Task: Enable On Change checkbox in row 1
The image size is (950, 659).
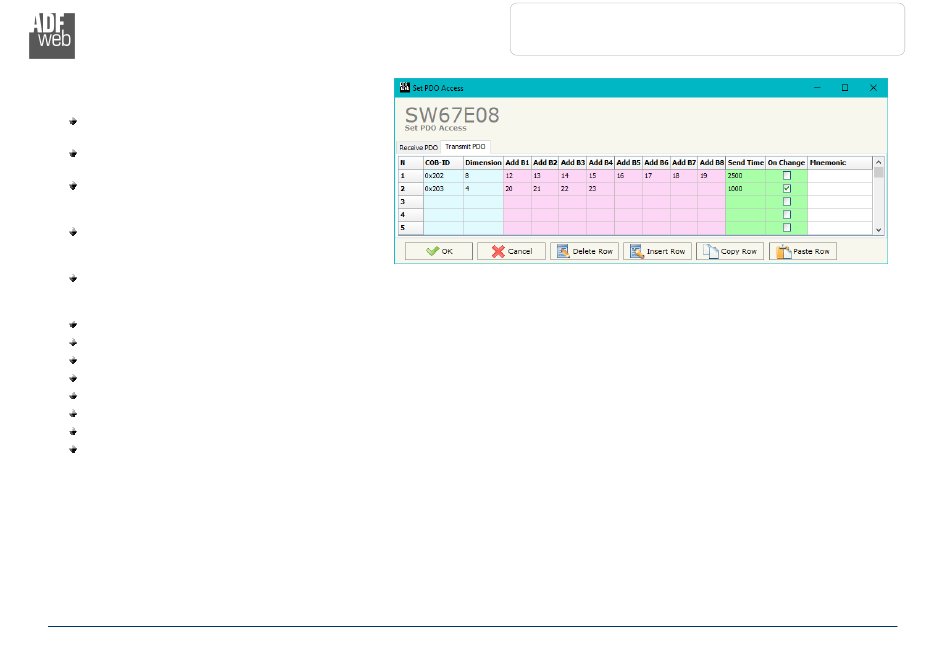Action: [x=786, y=175]
